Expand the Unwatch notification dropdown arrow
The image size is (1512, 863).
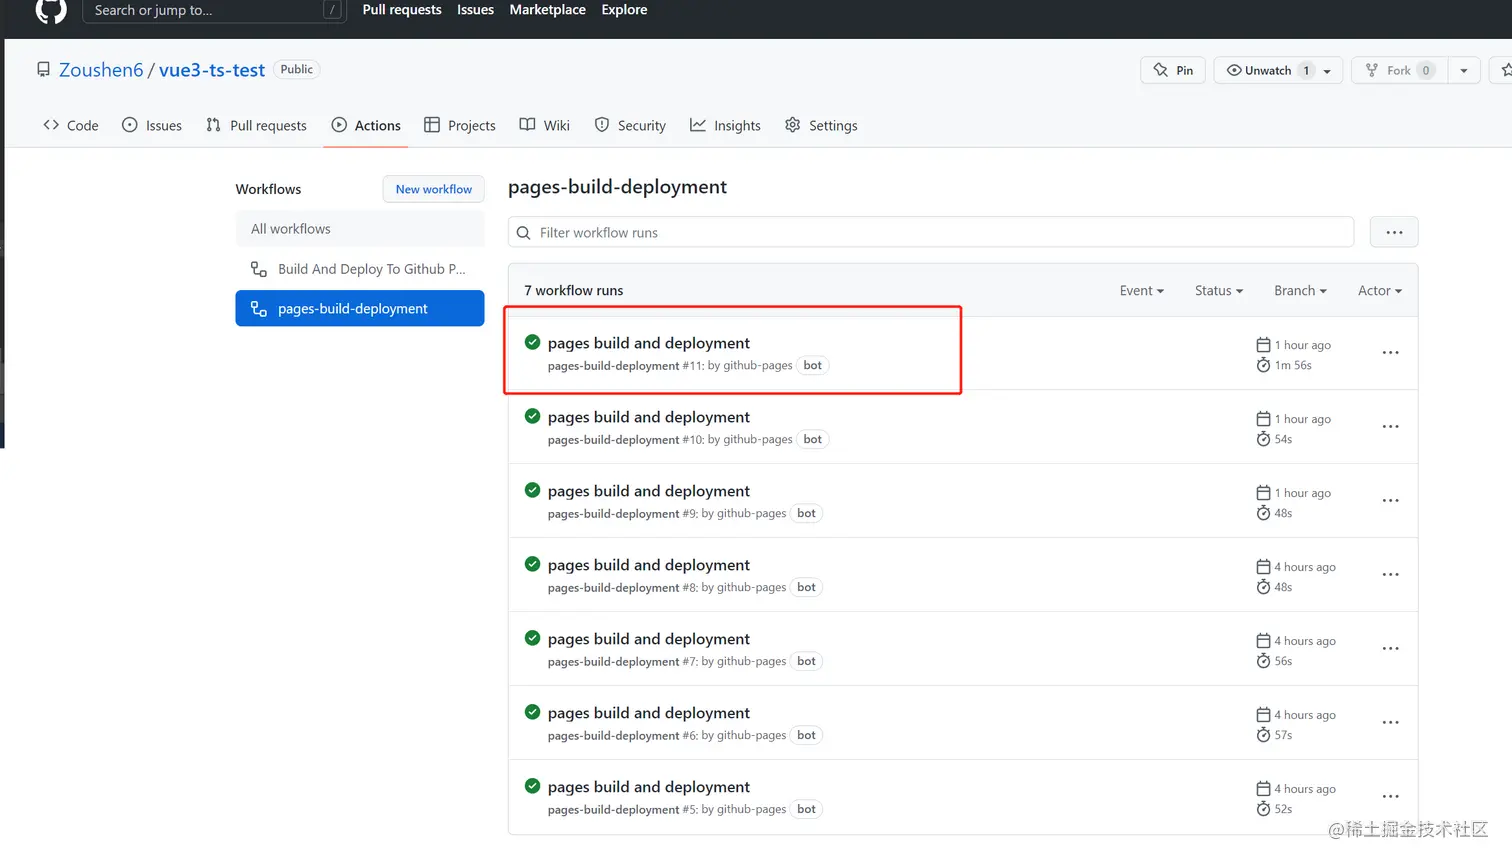[1328, 71]
